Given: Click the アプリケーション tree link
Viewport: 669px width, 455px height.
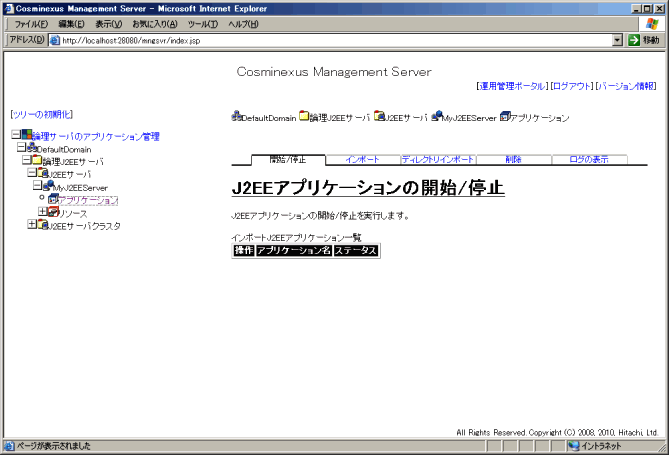Looking at the screenshot, I should (88, 200).
